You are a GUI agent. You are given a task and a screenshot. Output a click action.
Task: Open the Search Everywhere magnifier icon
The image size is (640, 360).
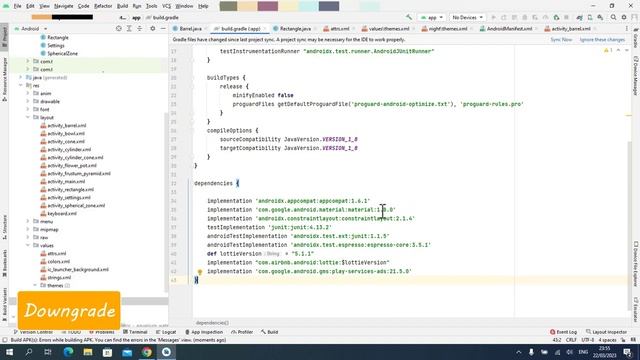pyautogui.click(x=613, y=18)
